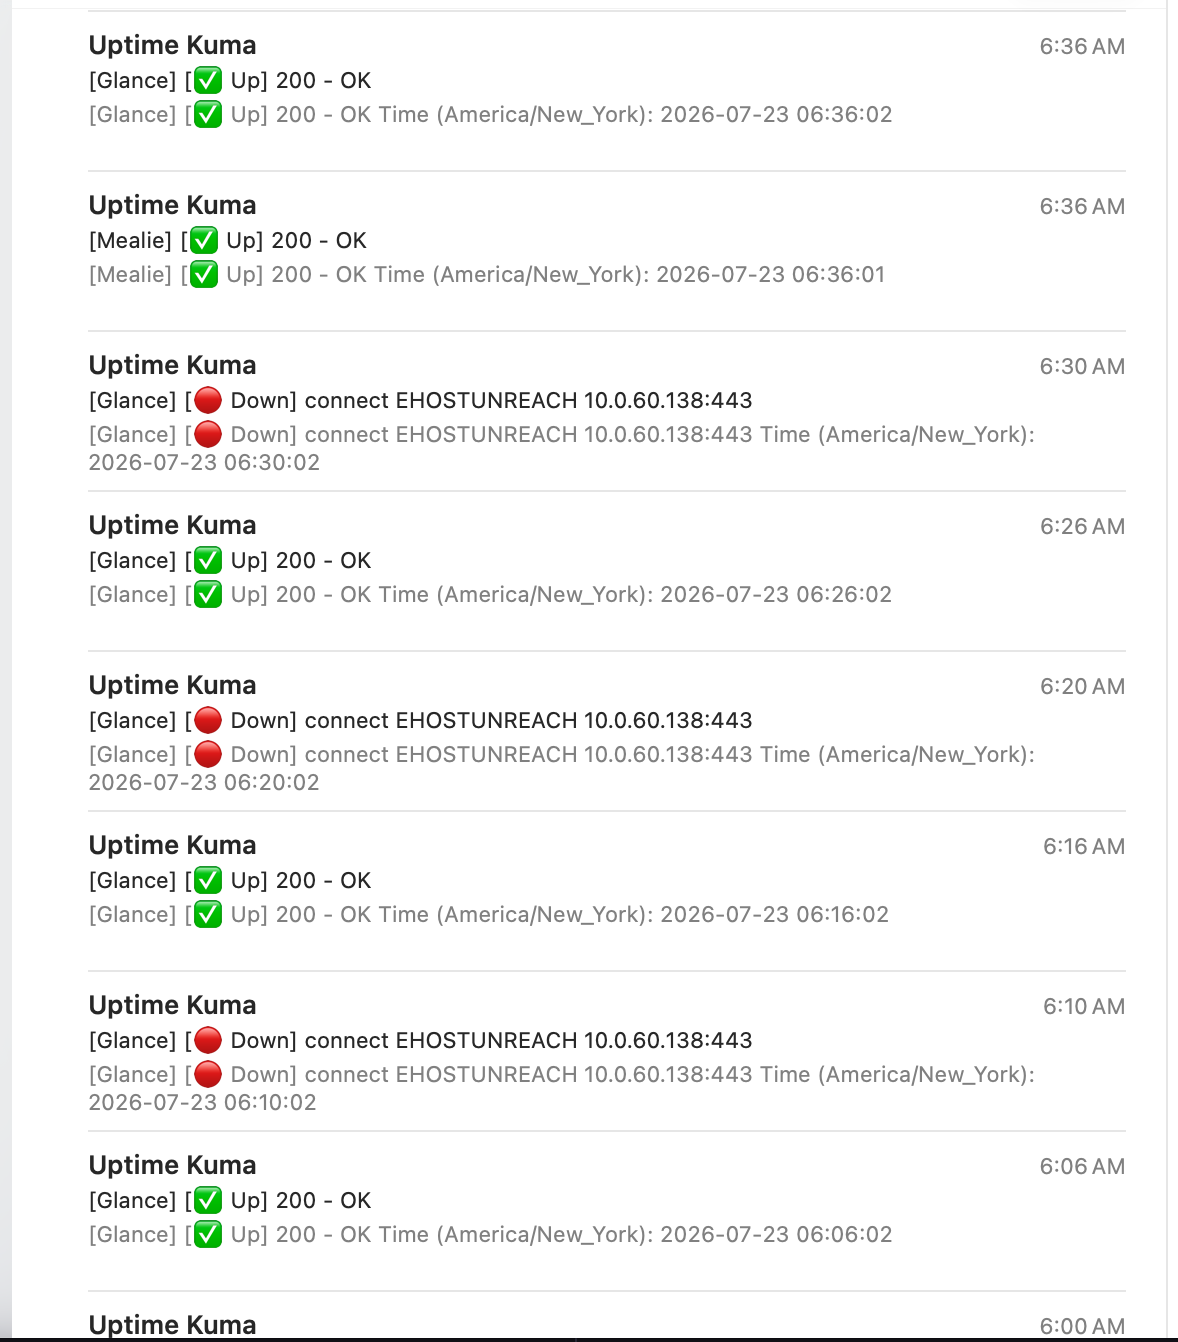Select the Glance Down email from 6:30 AM
Viewport: 1178px width, 1342px height.
pyautogui.click(x=607, y=411)
